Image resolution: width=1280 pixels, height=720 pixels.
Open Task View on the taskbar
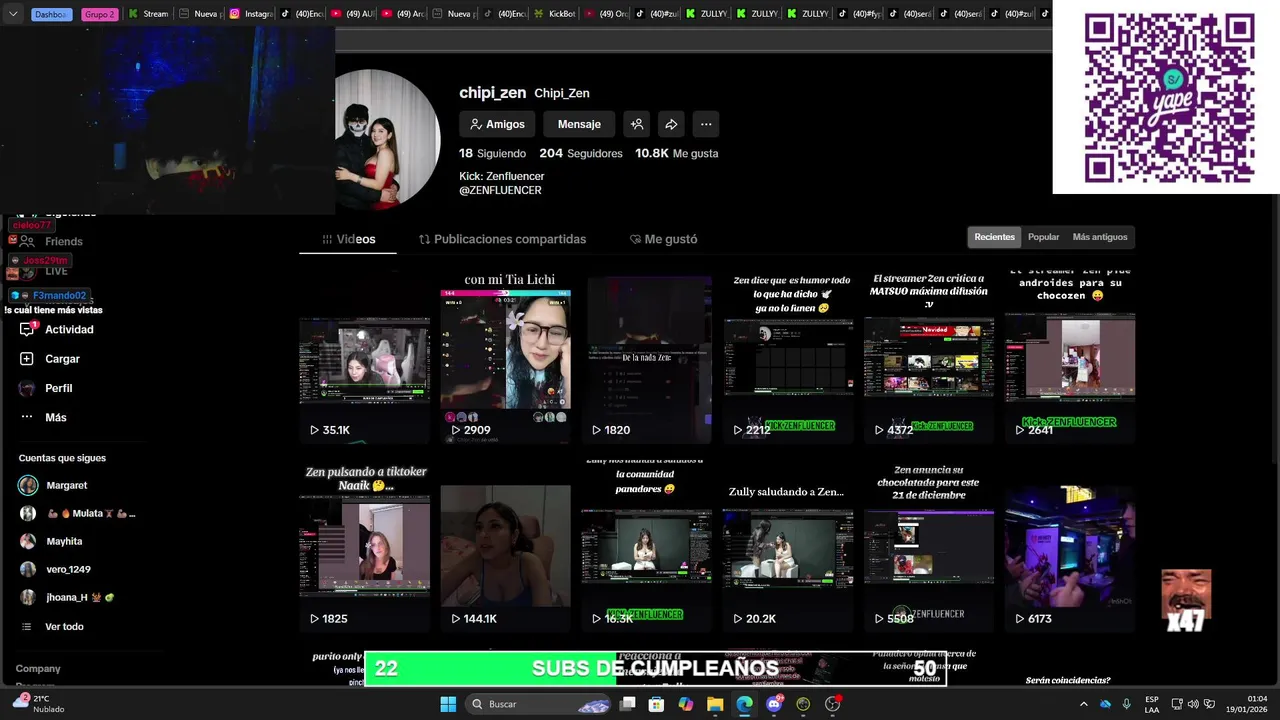tap(628, 704)
